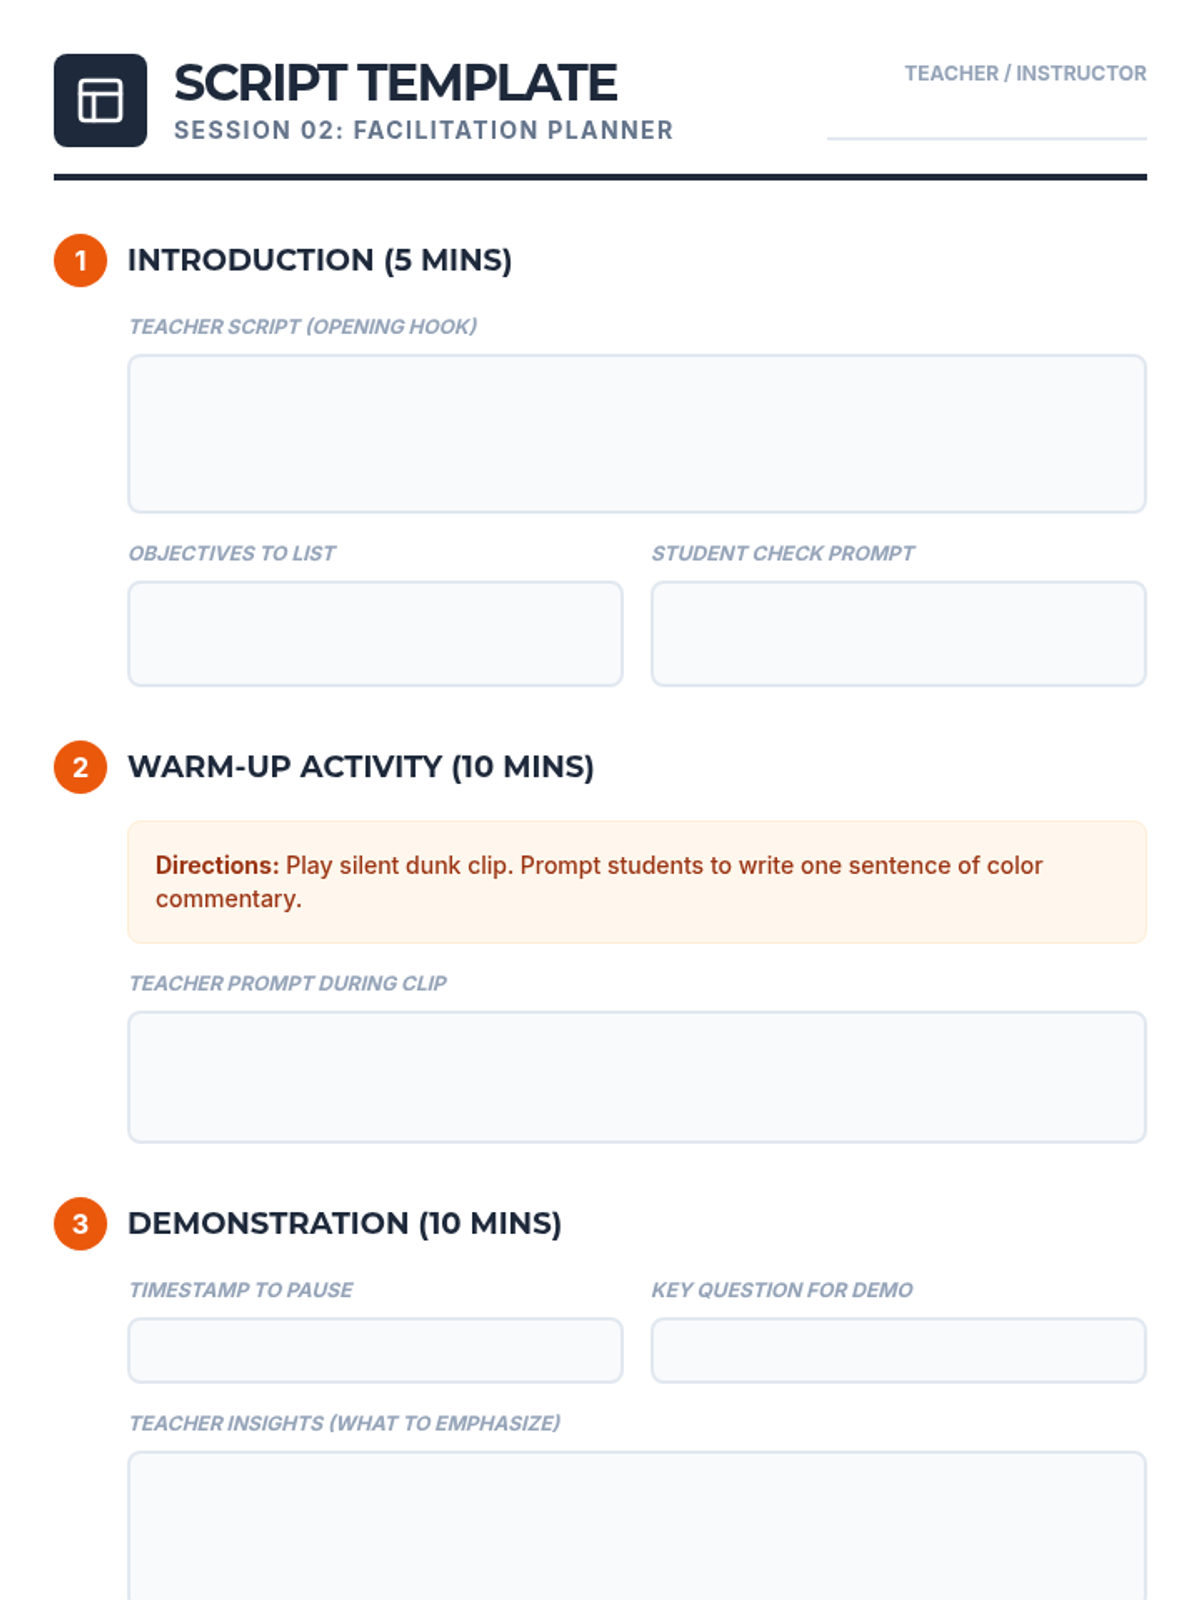Focus the Teacher Prompt During Clip textarea
Image resolution: width=1200 pixels, height=1600 pixels.
tap(637, 1077)
